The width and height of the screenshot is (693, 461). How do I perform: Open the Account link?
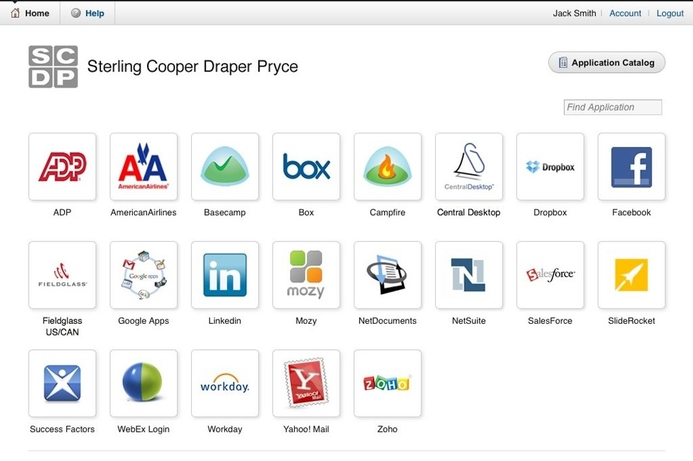tap(625, 13)
